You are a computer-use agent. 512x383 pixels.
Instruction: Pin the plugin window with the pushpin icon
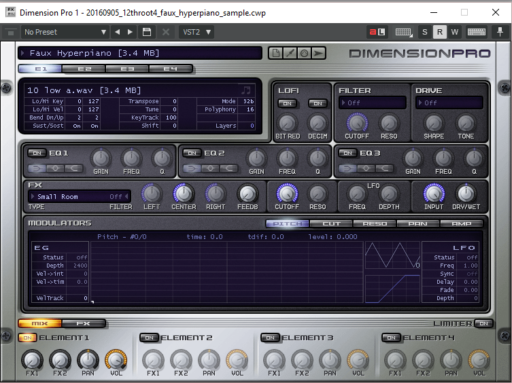[500, 32]
